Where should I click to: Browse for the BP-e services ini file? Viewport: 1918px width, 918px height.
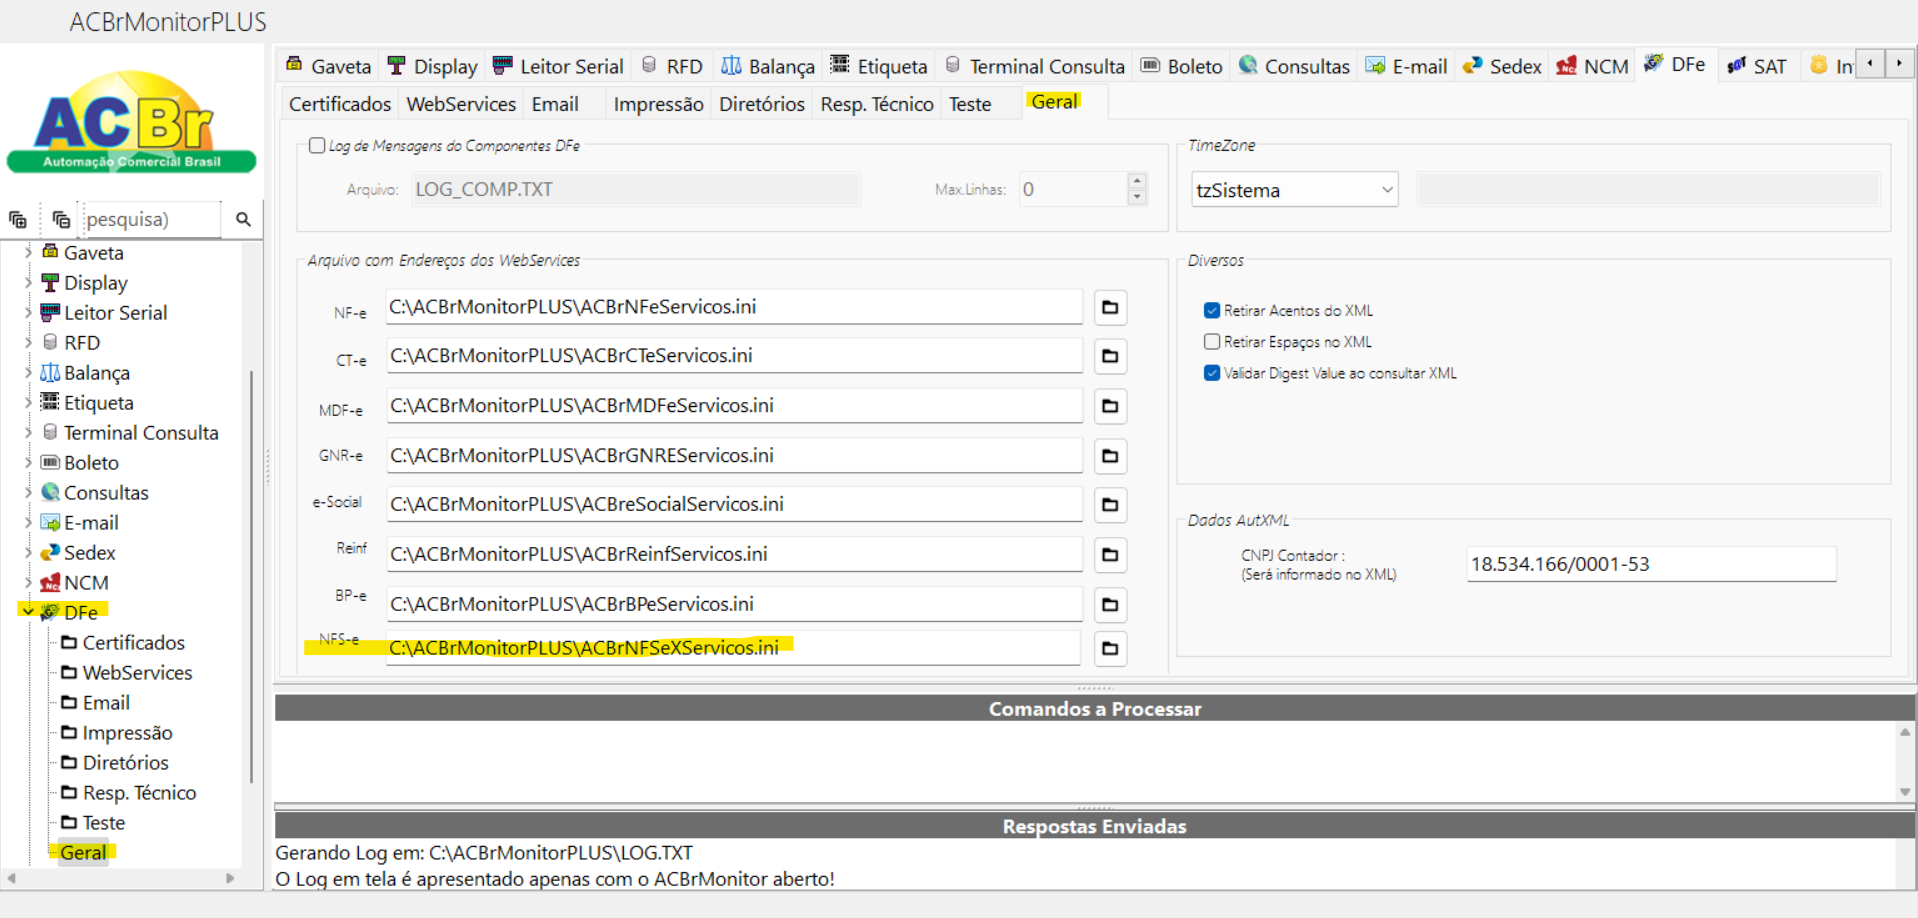1110,605
